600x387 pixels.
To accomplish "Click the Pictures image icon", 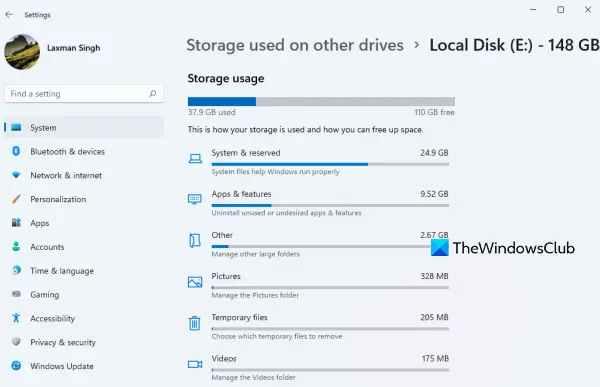I will pyautogui.click(x=195, y=282).
